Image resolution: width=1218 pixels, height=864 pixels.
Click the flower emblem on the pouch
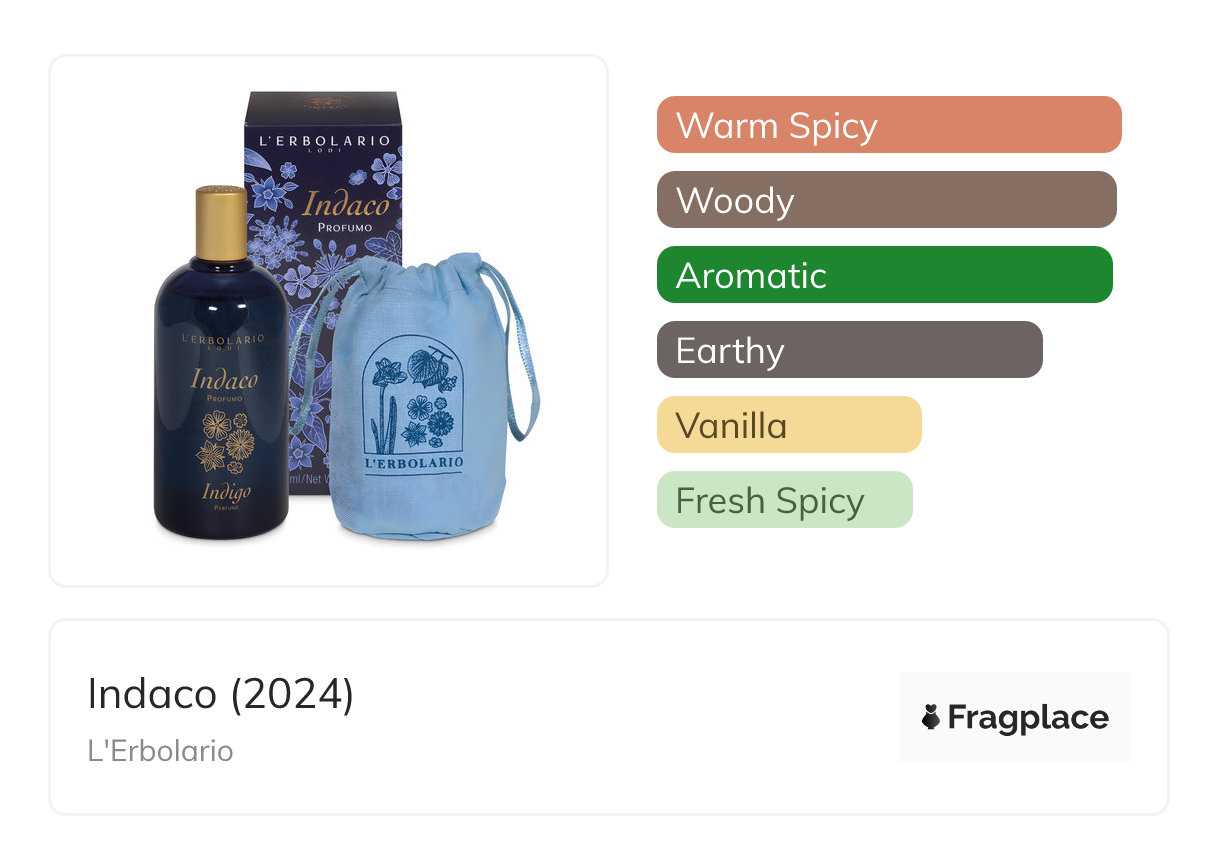(x=414, y=396)
